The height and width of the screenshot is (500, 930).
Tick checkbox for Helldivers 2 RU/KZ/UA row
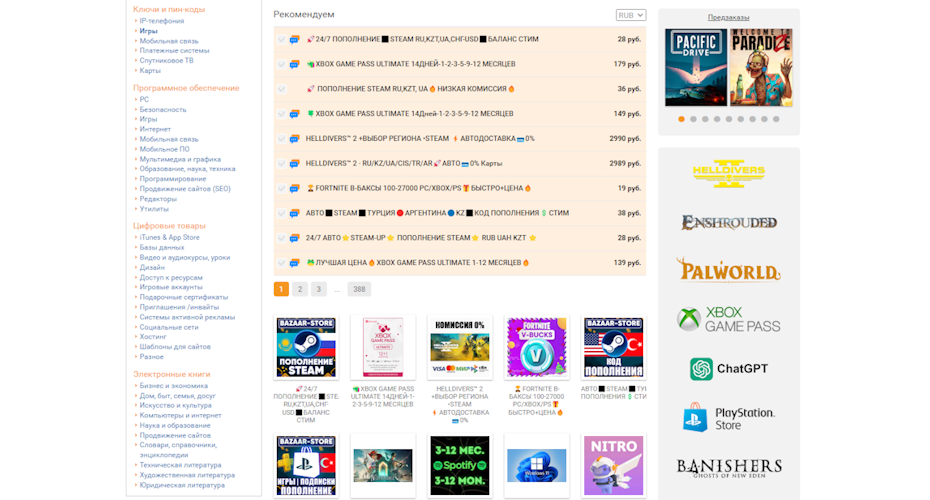[282, 164]
